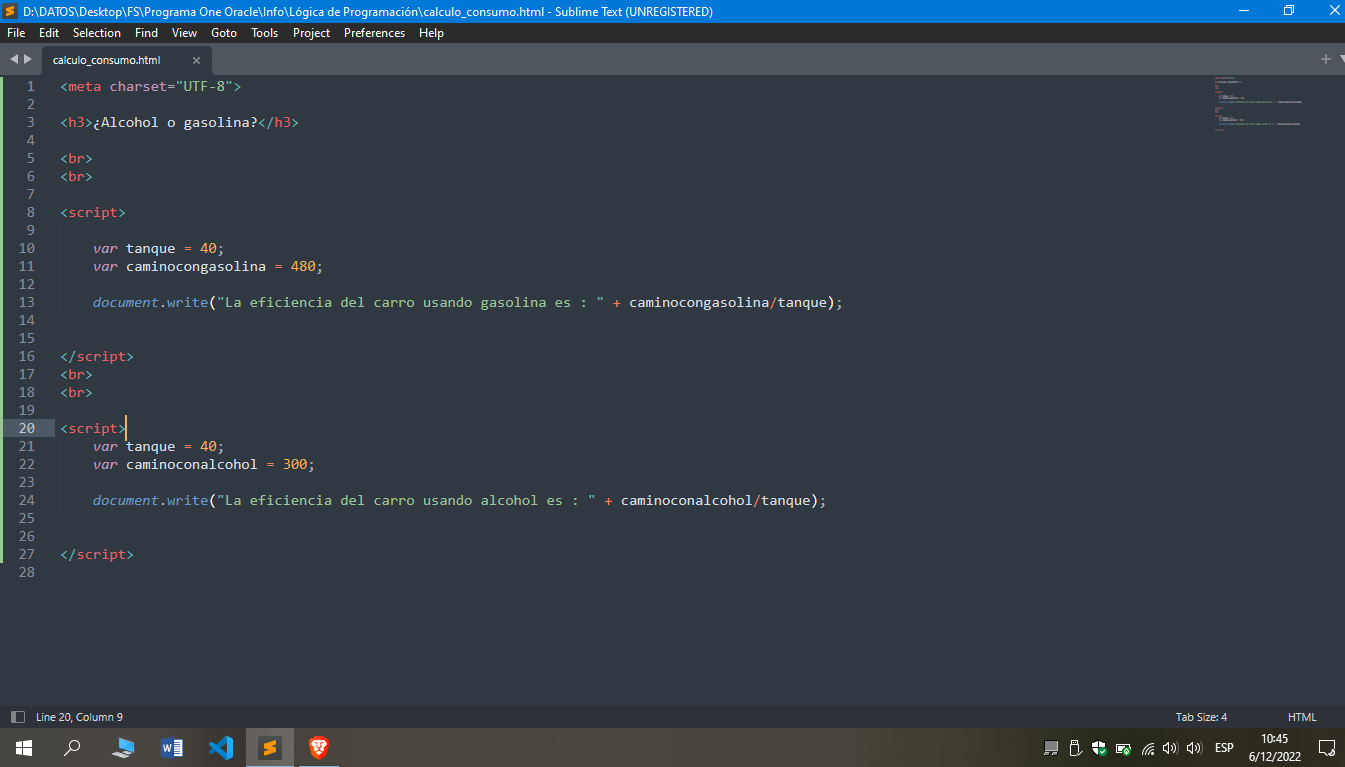Click closing script tag on line 27
Image resolution: width=1345 pixels, height=767 pixels.
[x=97, y=554]
